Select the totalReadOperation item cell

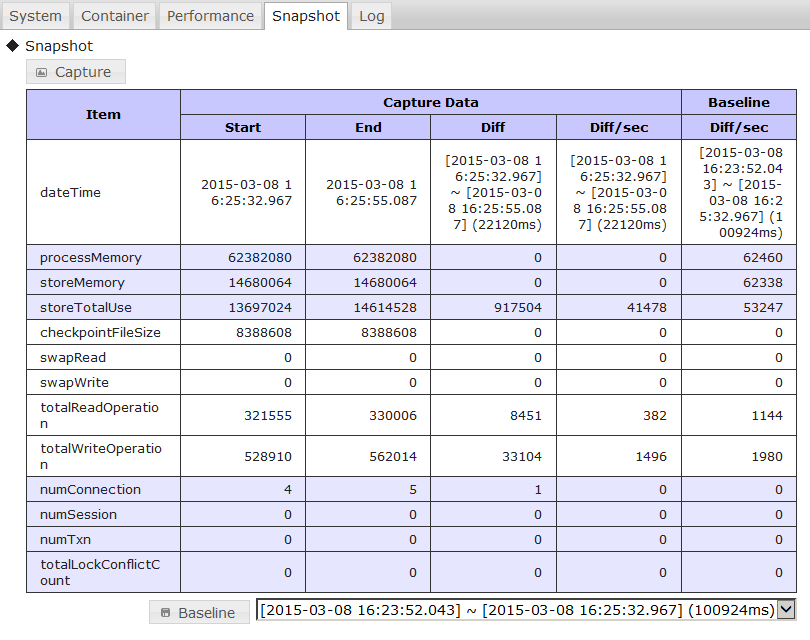99,415
